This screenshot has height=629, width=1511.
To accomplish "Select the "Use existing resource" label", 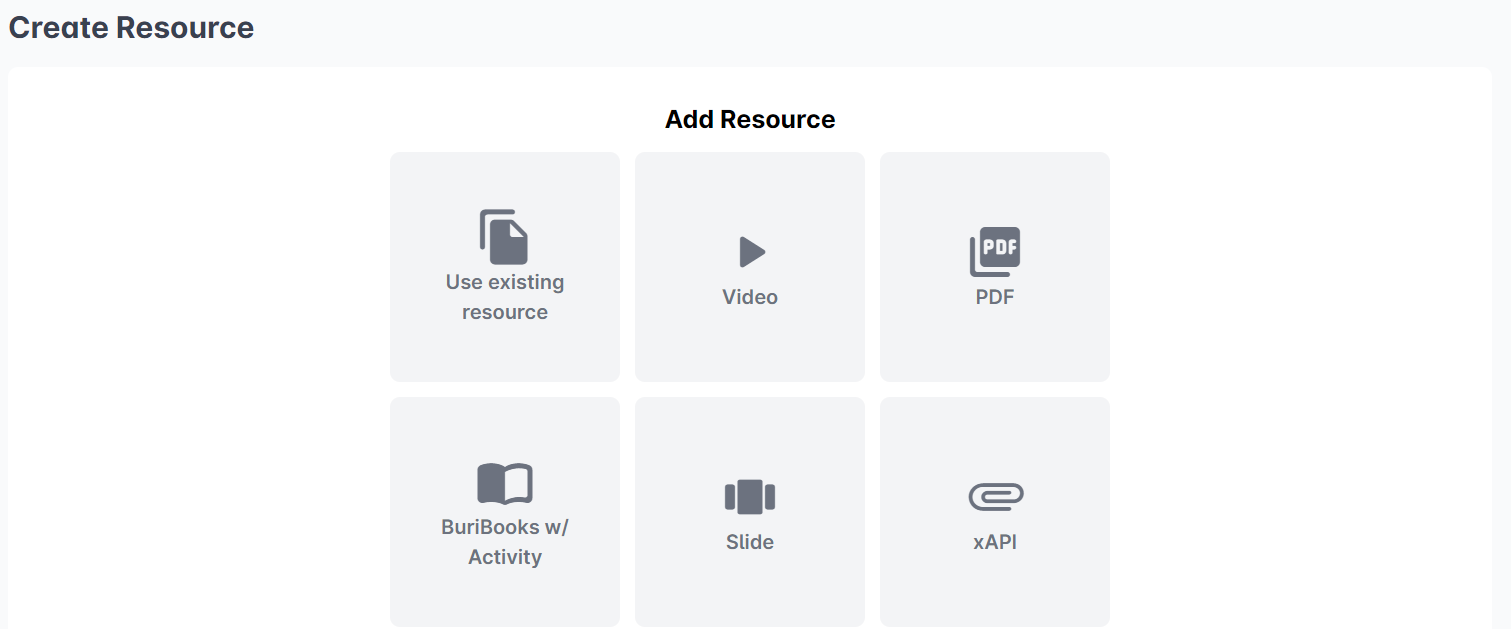I will coord(505,297).
